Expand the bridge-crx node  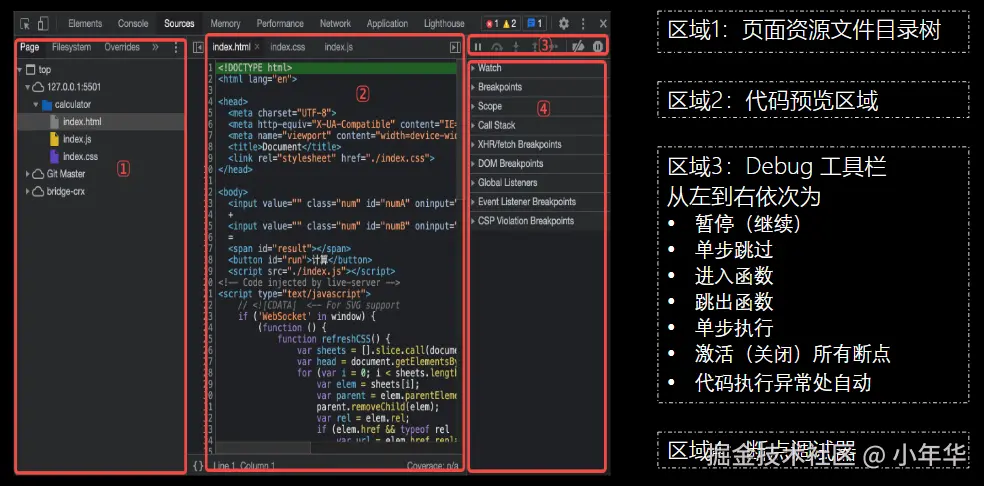coord(28,192)
